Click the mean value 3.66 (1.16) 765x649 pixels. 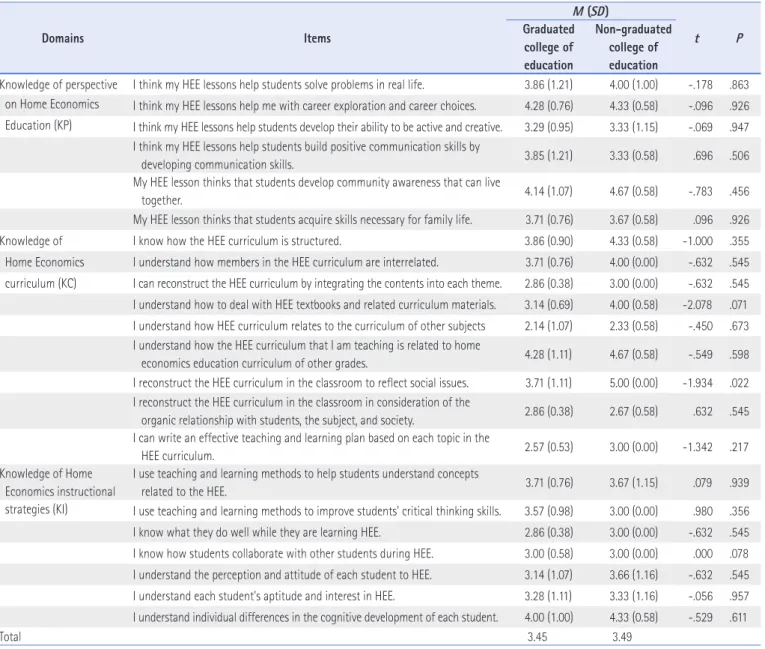(x=633, y=575)
